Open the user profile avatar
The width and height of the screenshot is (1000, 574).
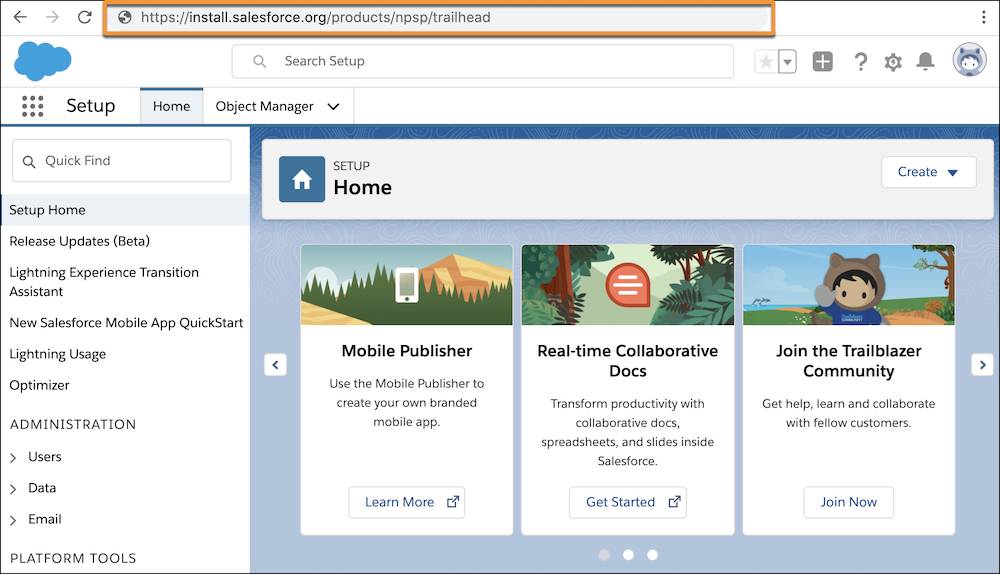click(x=969, y=61)
